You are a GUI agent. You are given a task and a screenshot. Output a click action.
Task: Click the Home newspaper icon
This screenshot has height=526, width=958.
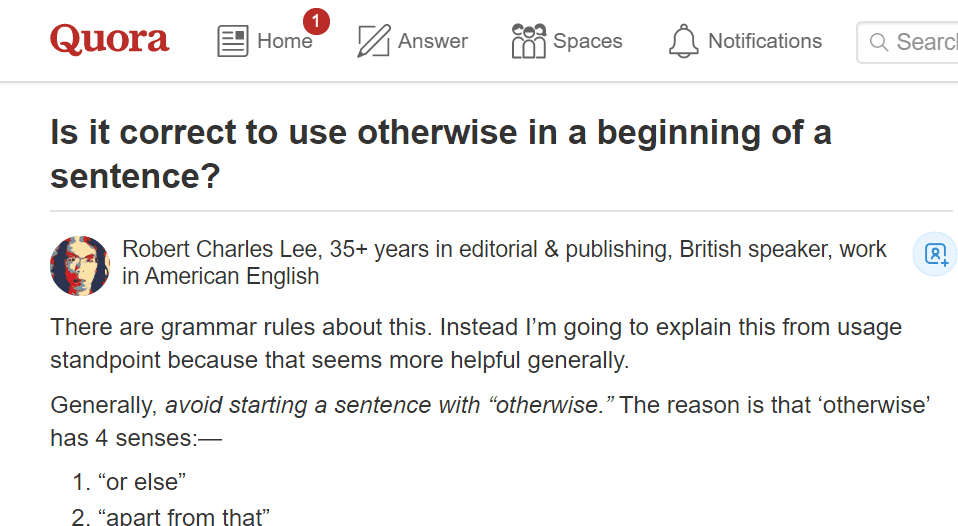pos(233,42)
